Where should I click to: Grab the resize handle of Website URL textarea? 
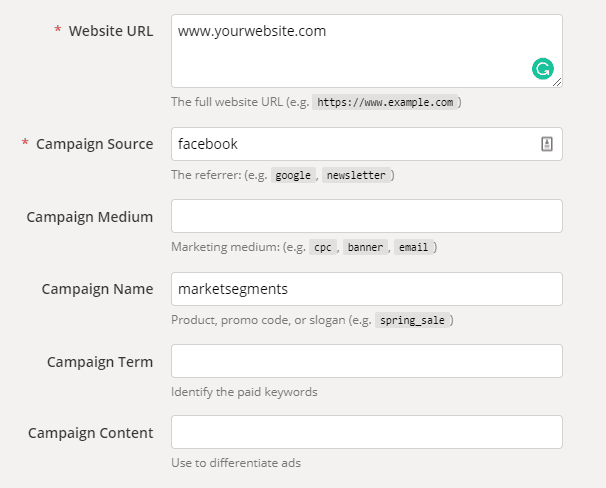[x=557, y=82]
